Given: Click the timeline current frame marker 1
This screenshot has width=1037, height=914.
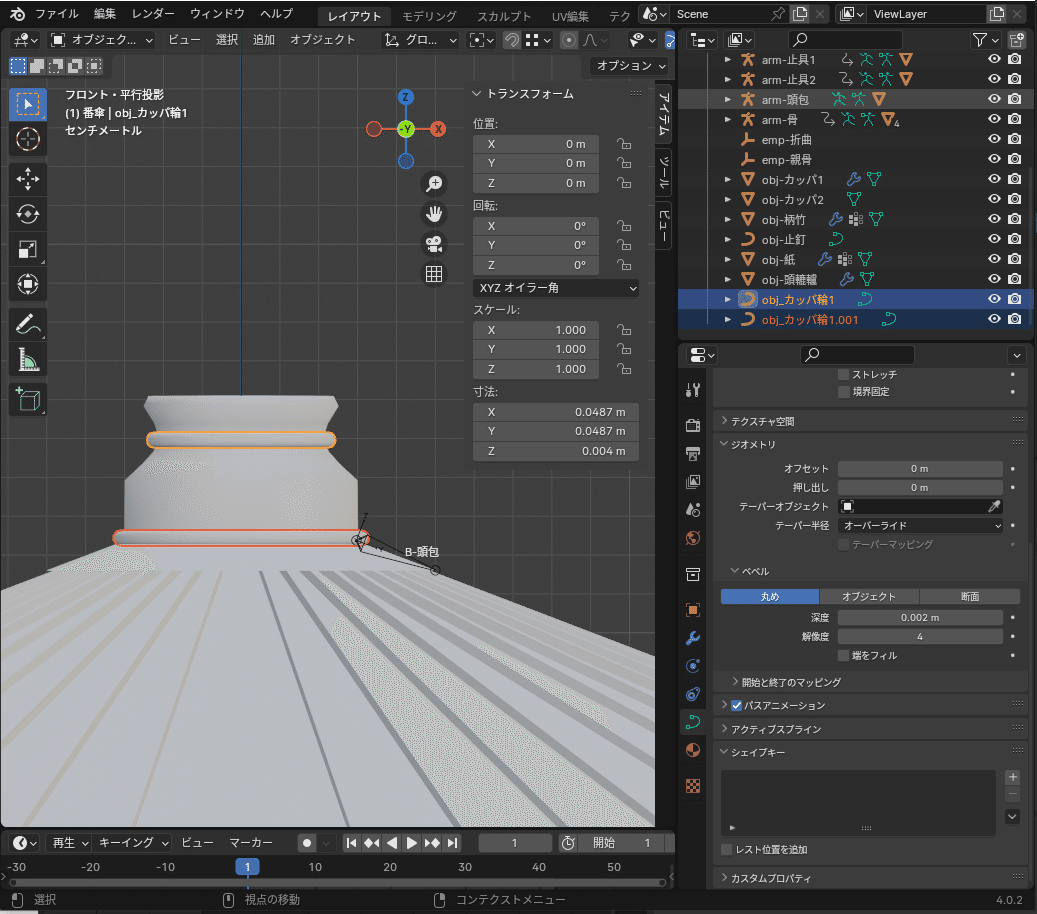Looking at the screenshot, I should (247, 867).
